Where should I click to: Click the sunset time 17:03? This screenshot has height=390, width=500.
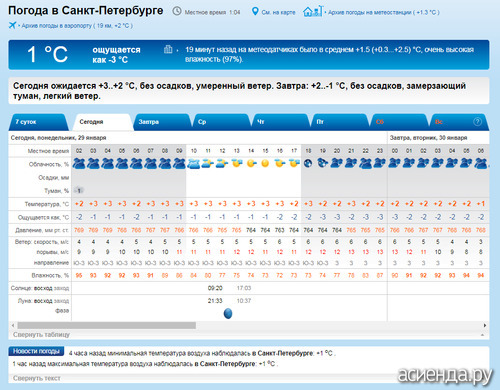click(244, 288)
